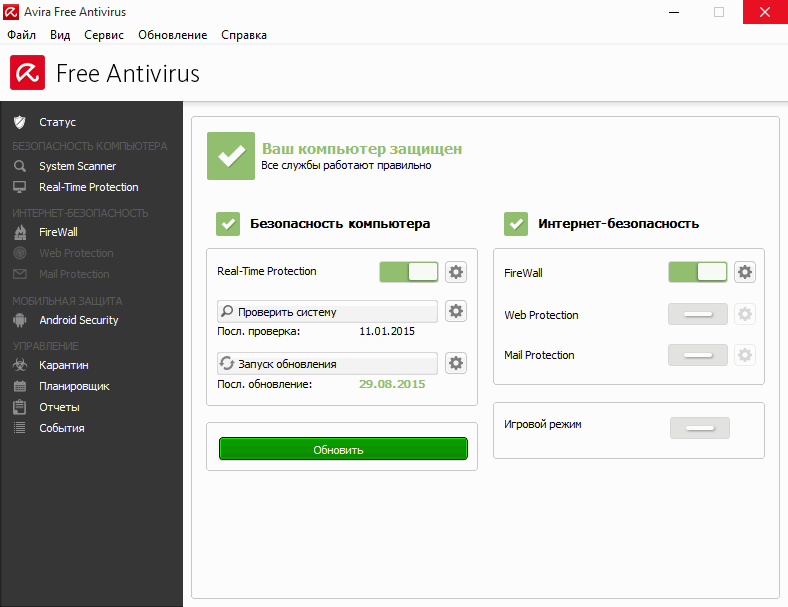
Task: Toggle Real-Time Protection switch
Action: [x=409, y=272]
